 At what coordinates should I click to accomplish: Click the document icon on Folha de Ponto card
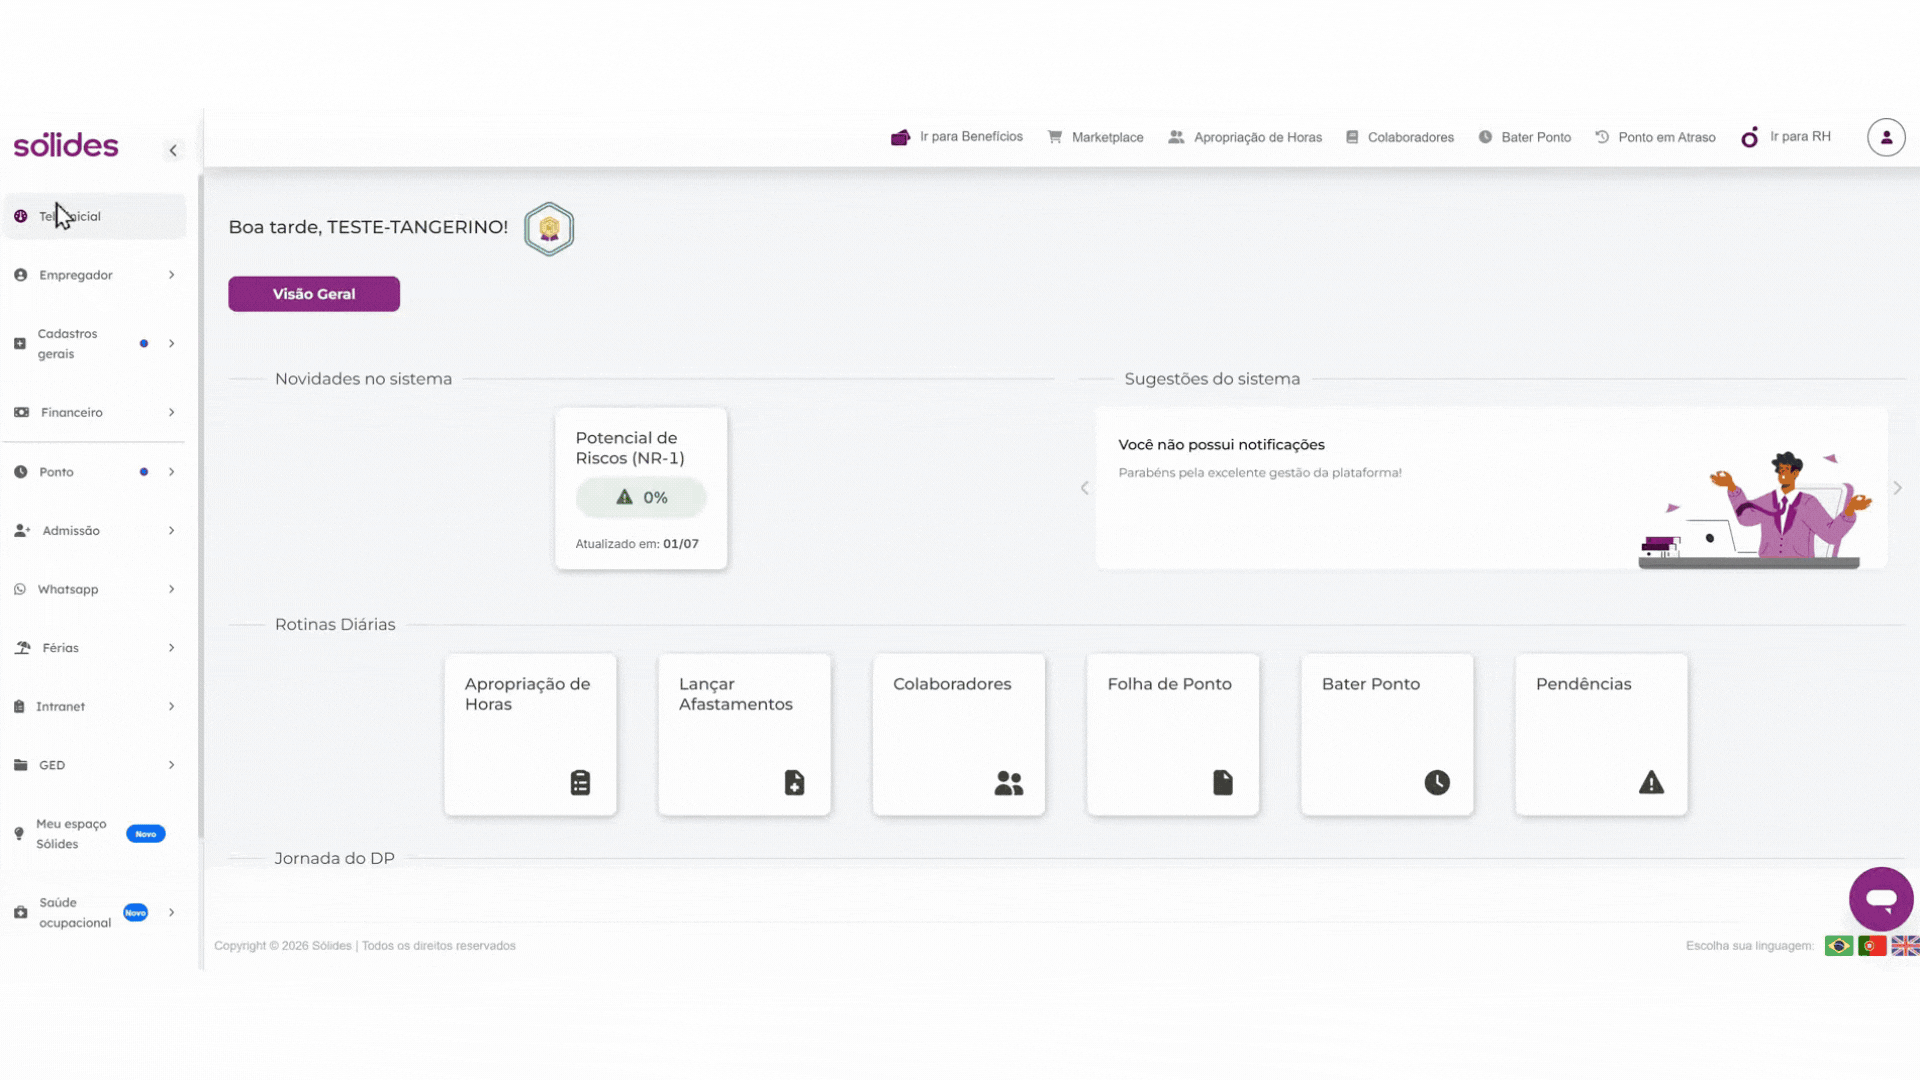coord(1223,782)
